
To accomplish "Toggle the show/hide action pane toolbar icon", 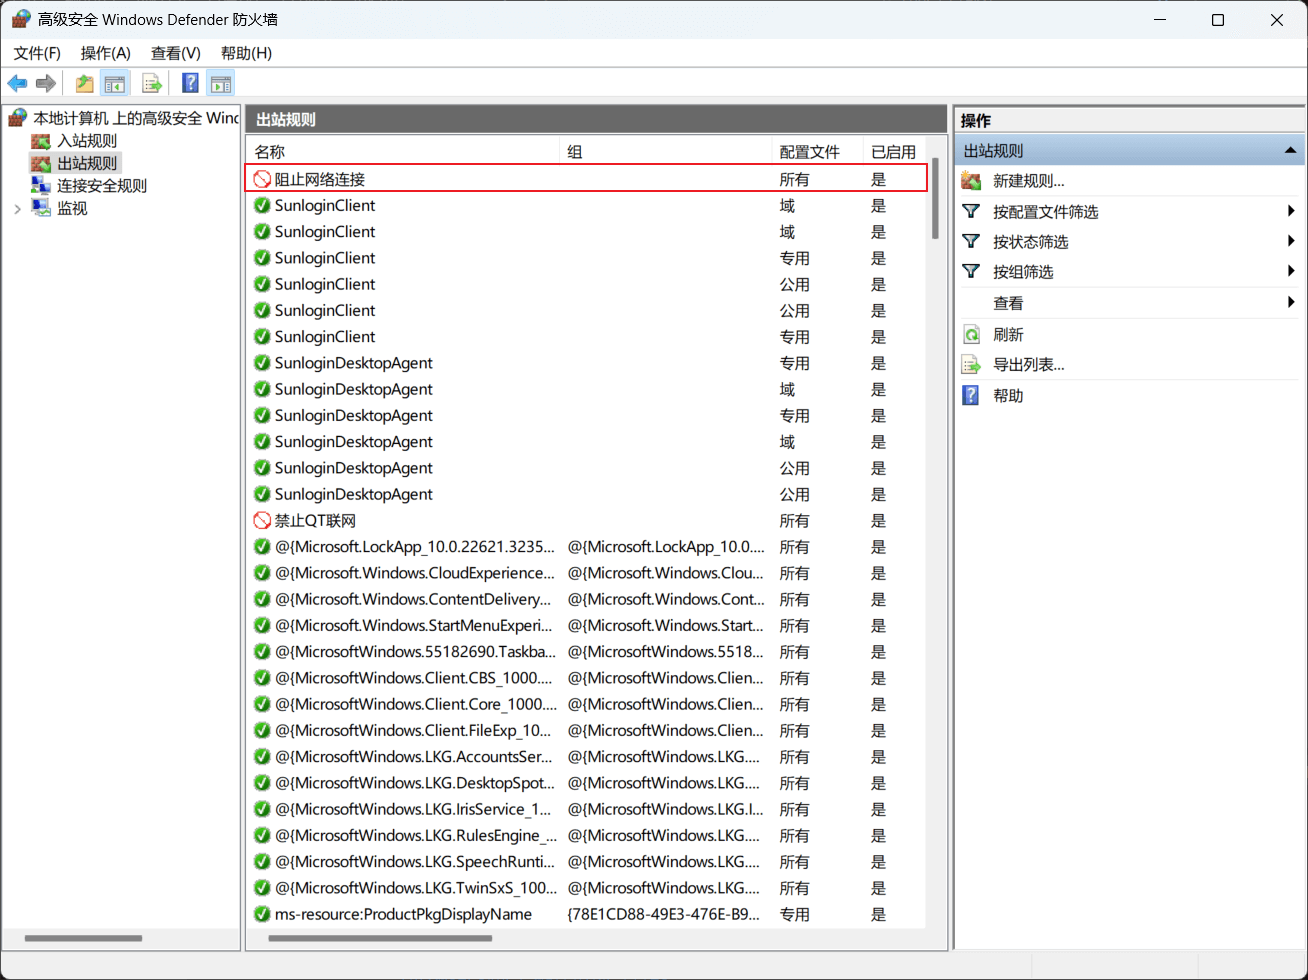I will point(220,84).
